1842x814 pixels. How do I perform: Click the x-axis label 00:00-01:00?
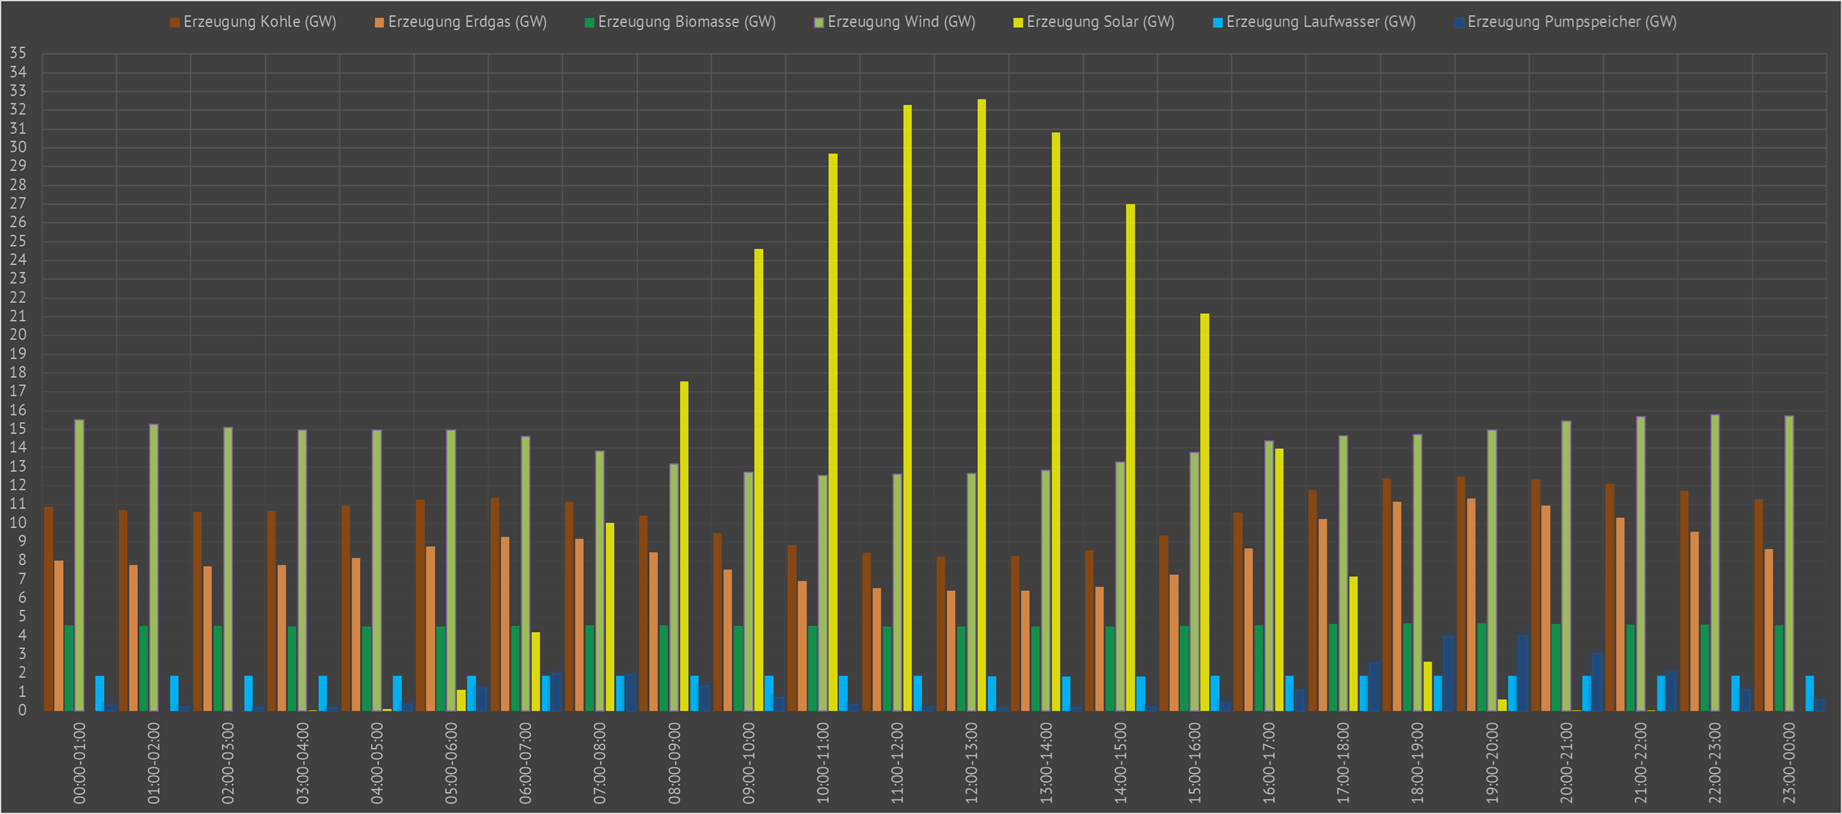(x=80, y=763)
